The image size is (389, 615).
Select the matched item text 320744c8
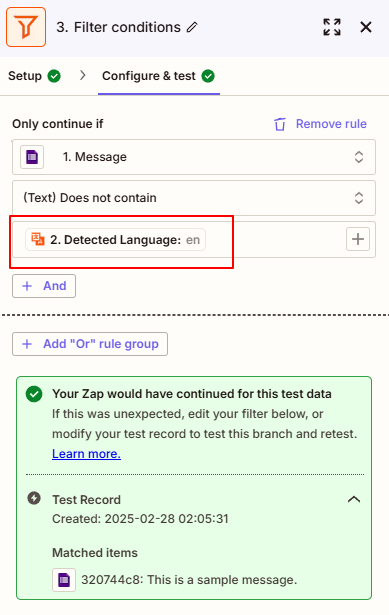[189, 580]
